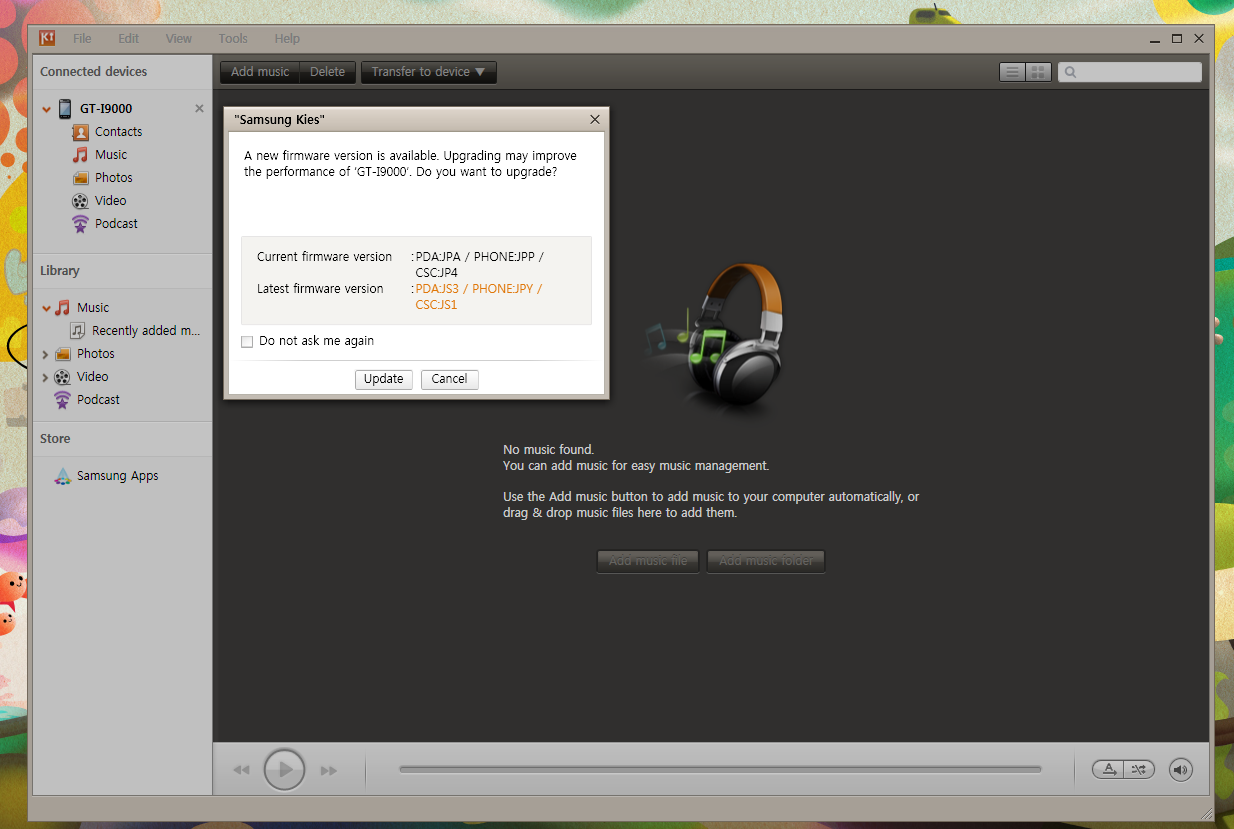
Task: Open the View menu
Action: 179,38
